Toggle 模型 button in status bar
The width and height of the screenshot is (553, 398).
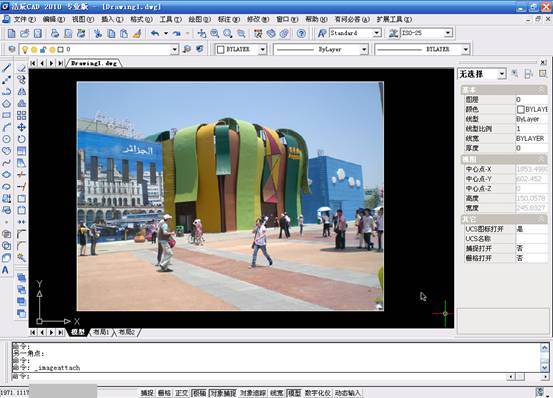294,393
